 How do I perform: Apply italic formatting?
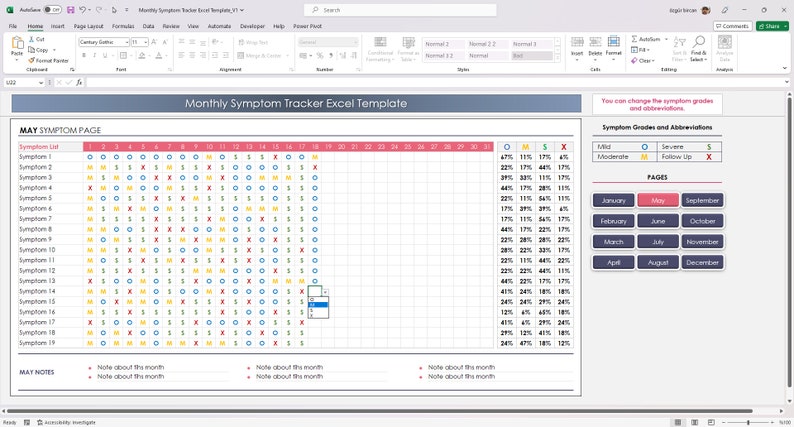click(x=94, y=55)
